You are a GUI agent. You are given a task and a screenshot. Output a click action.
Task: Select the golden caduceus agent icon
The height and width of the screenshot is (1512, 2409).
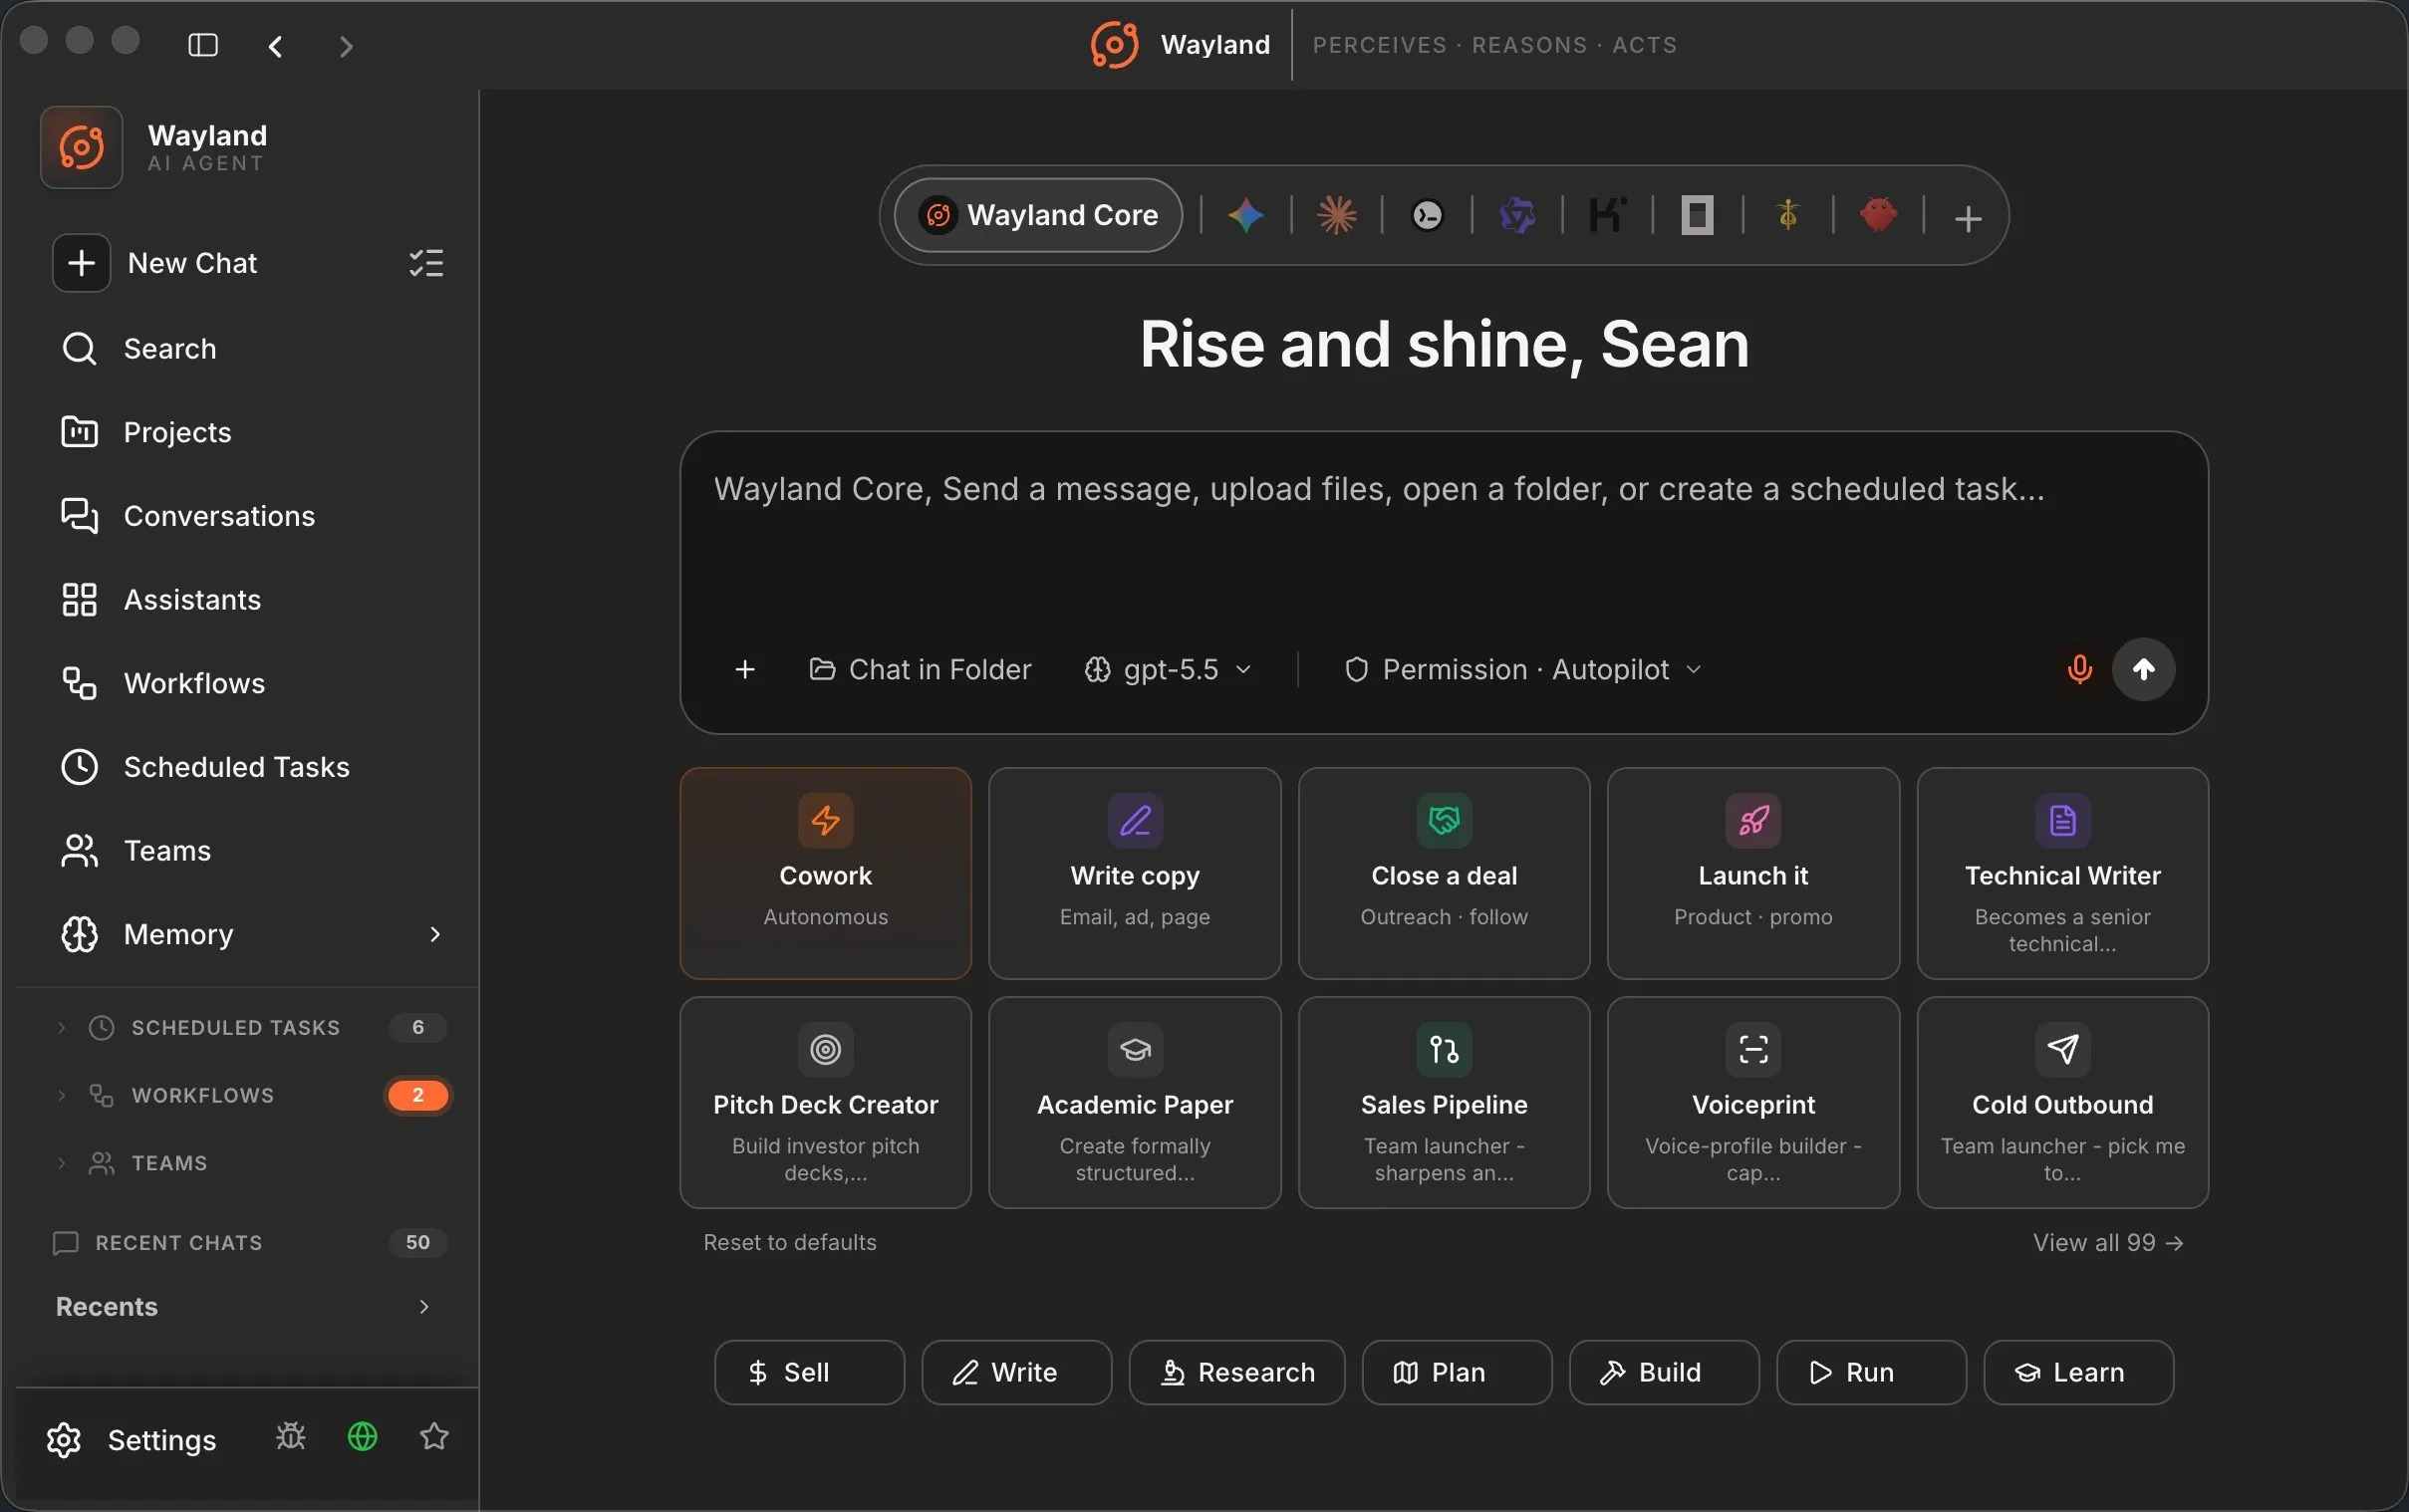tap(1788, 215)
